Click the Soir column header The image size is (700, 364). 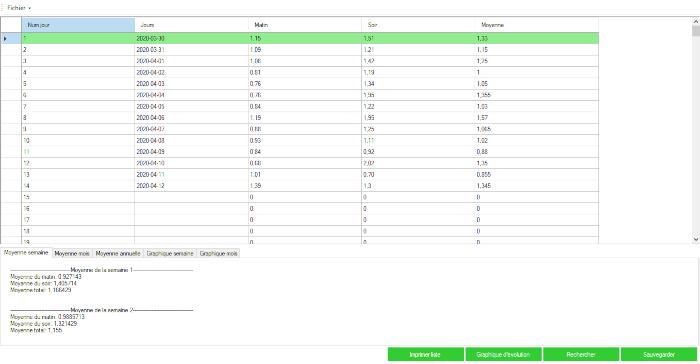pyautogui.click(x=418, y=25)
